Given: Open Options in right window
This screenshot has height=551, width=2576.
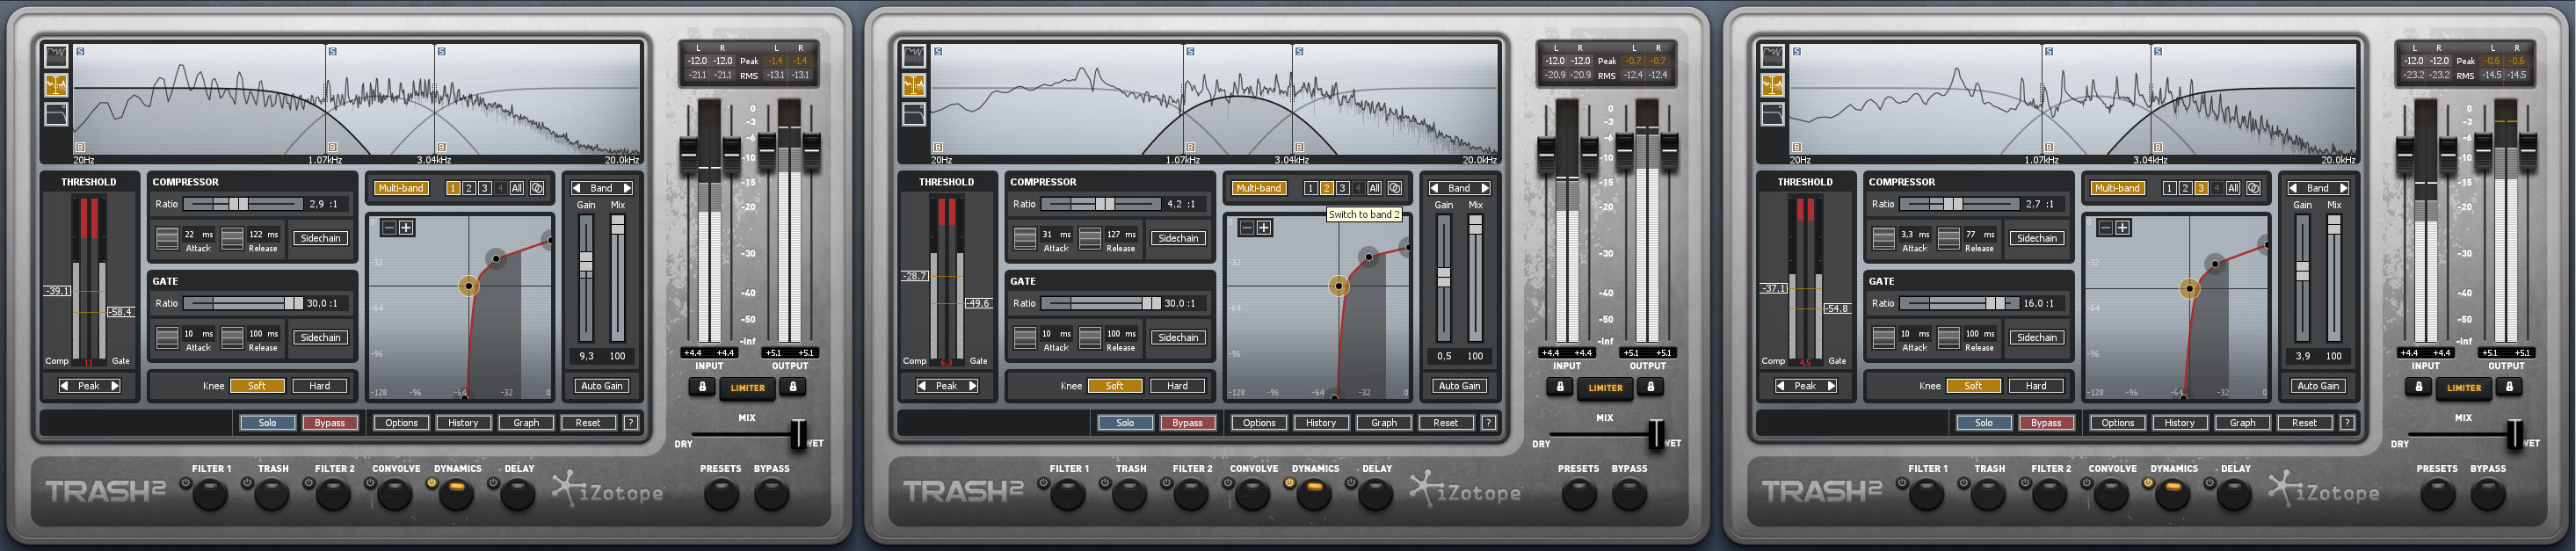Looking at the screenshot, I should (2118, 423).
